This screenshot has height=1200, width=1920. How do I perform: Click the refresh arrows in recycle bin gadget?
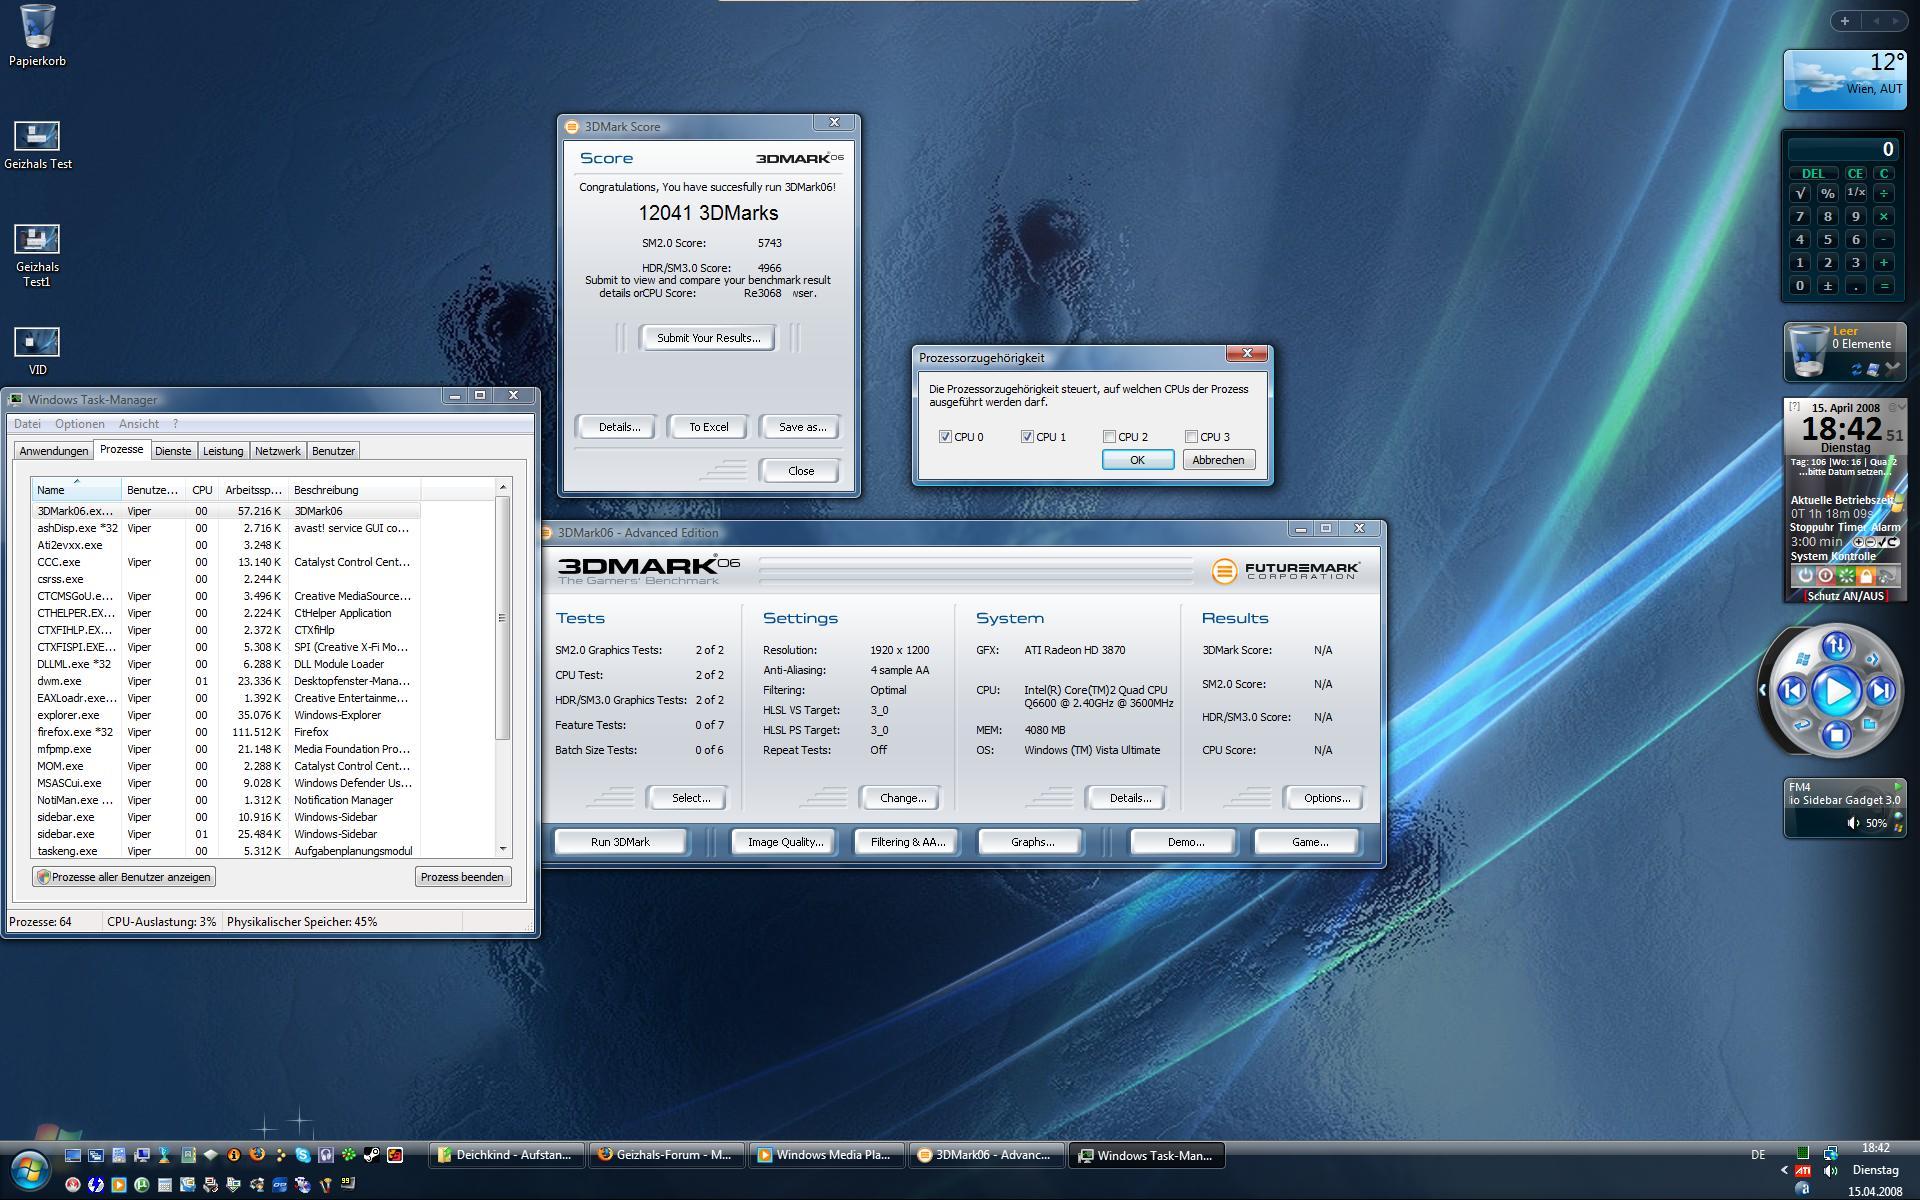pyautogui.click(x=1856, y=369)
